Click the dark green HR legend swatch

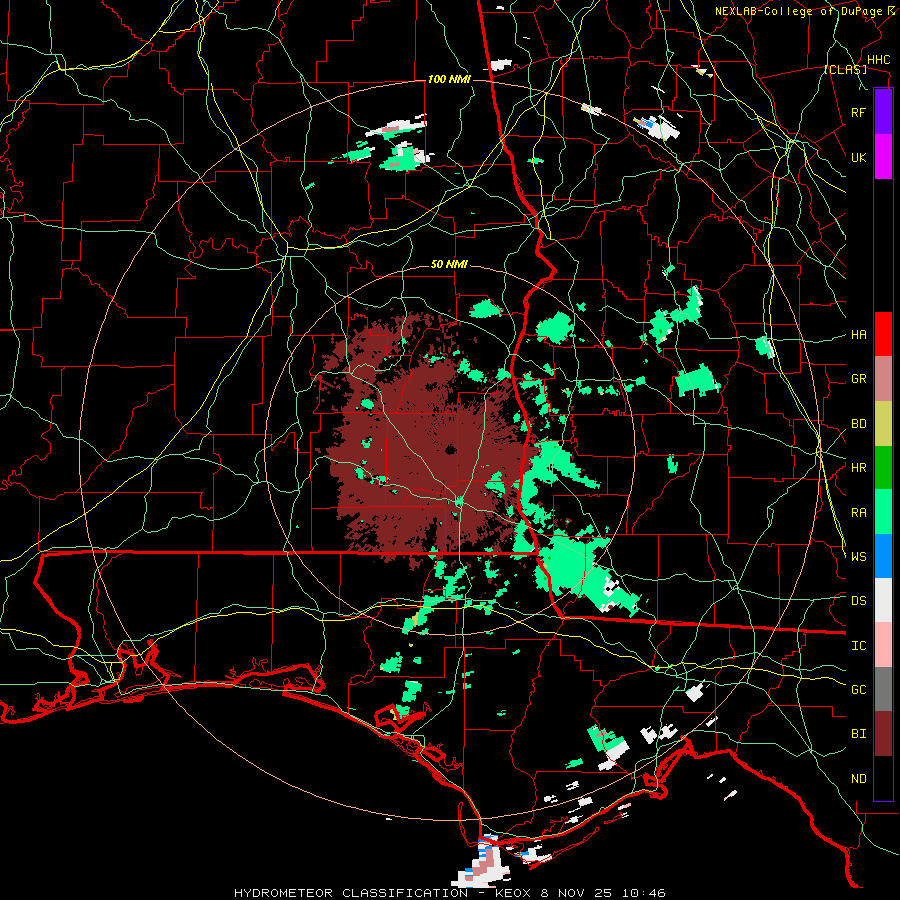[x=883, y=468]
